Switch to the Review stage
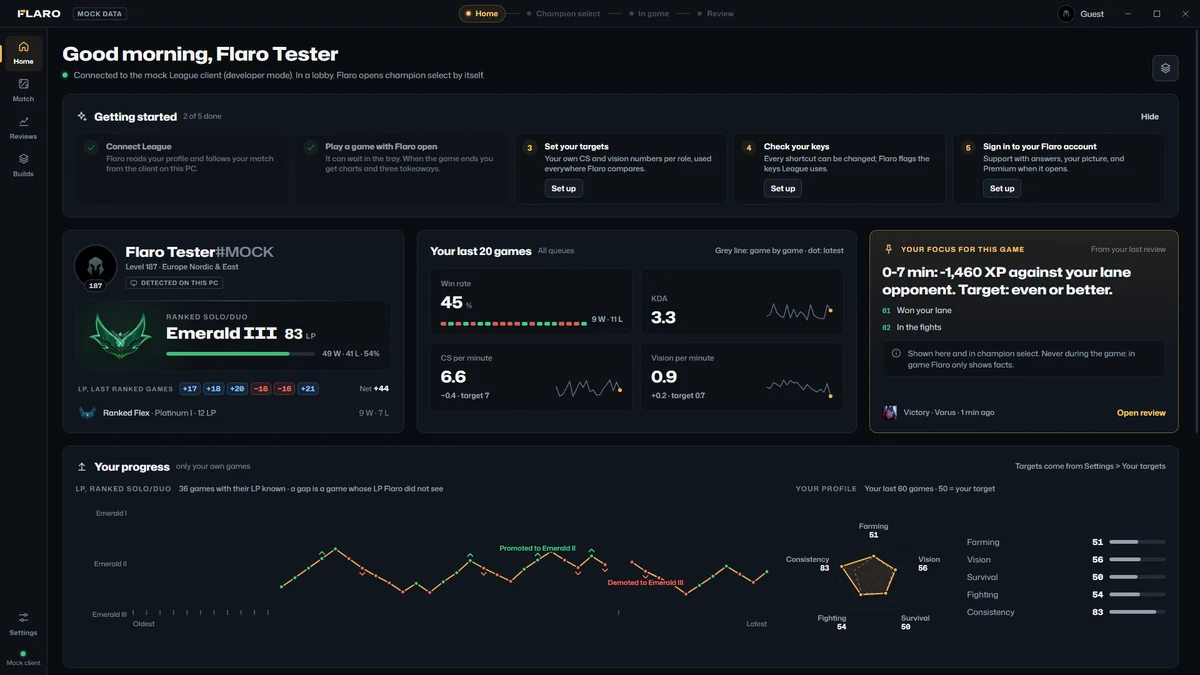1200x675 pixels. [x=714, y=14]
